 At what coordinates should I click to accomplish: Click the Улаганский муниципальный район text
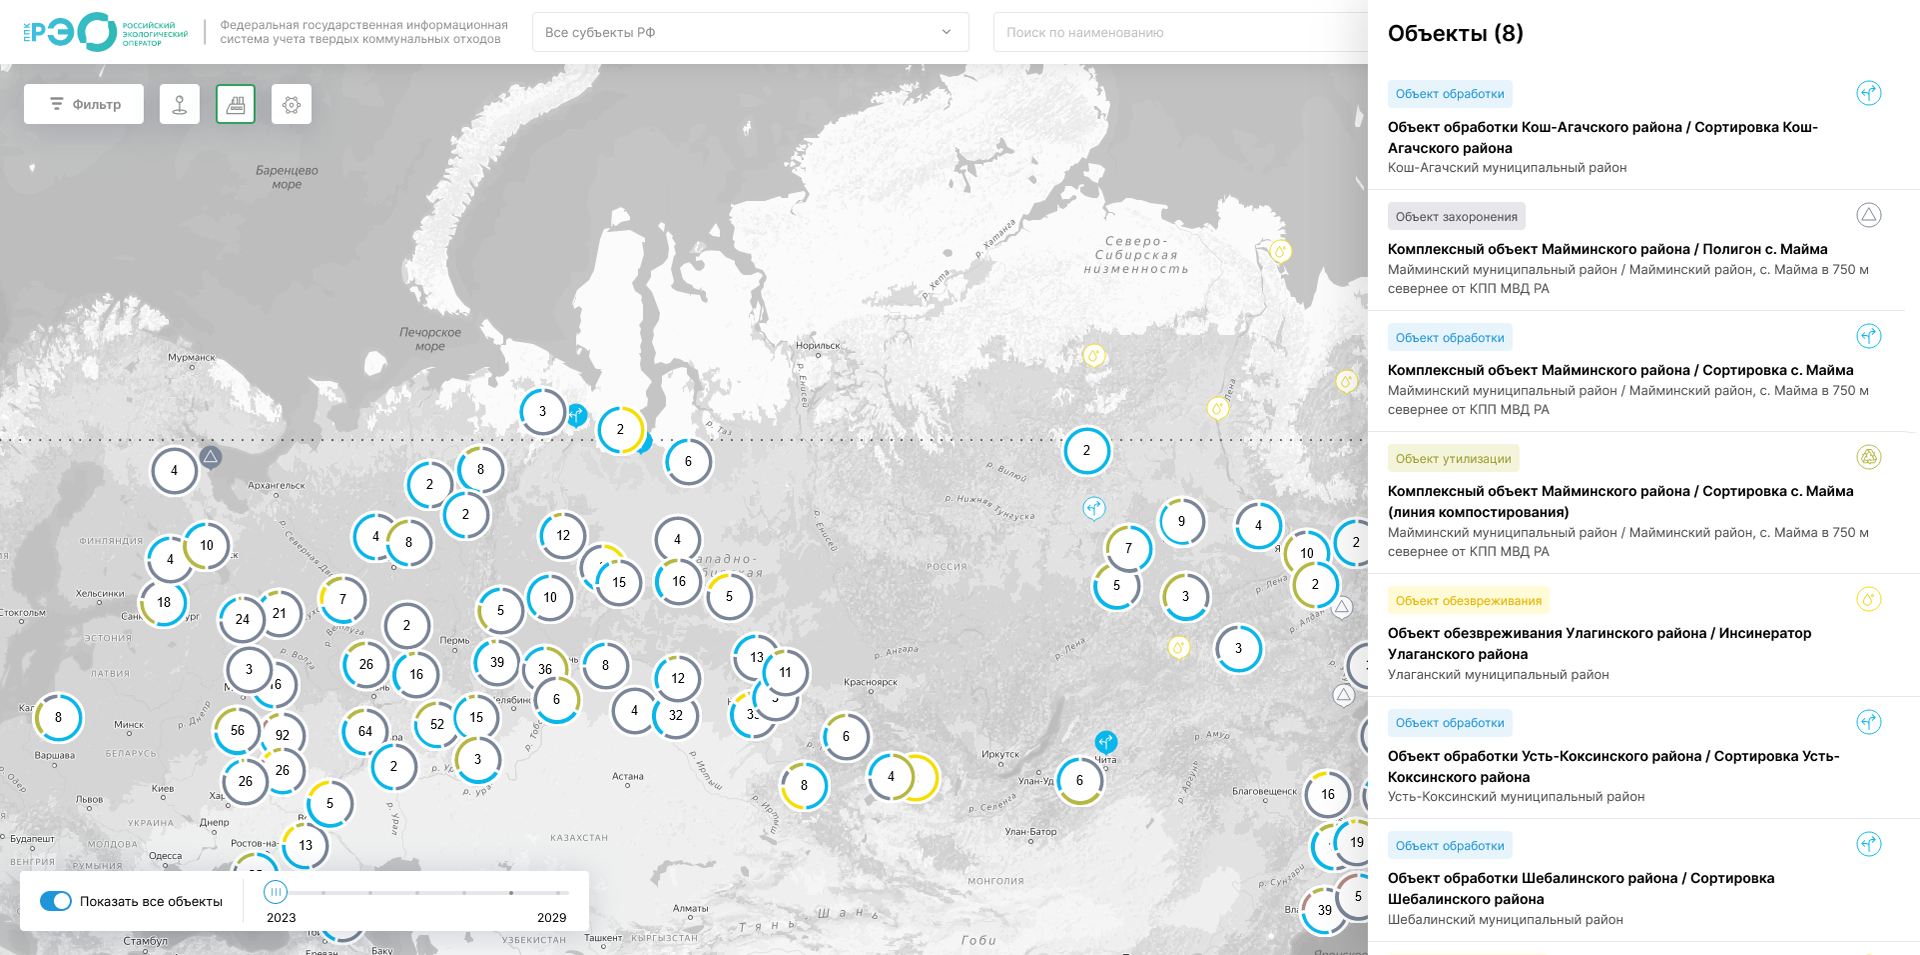point(1498,675)
